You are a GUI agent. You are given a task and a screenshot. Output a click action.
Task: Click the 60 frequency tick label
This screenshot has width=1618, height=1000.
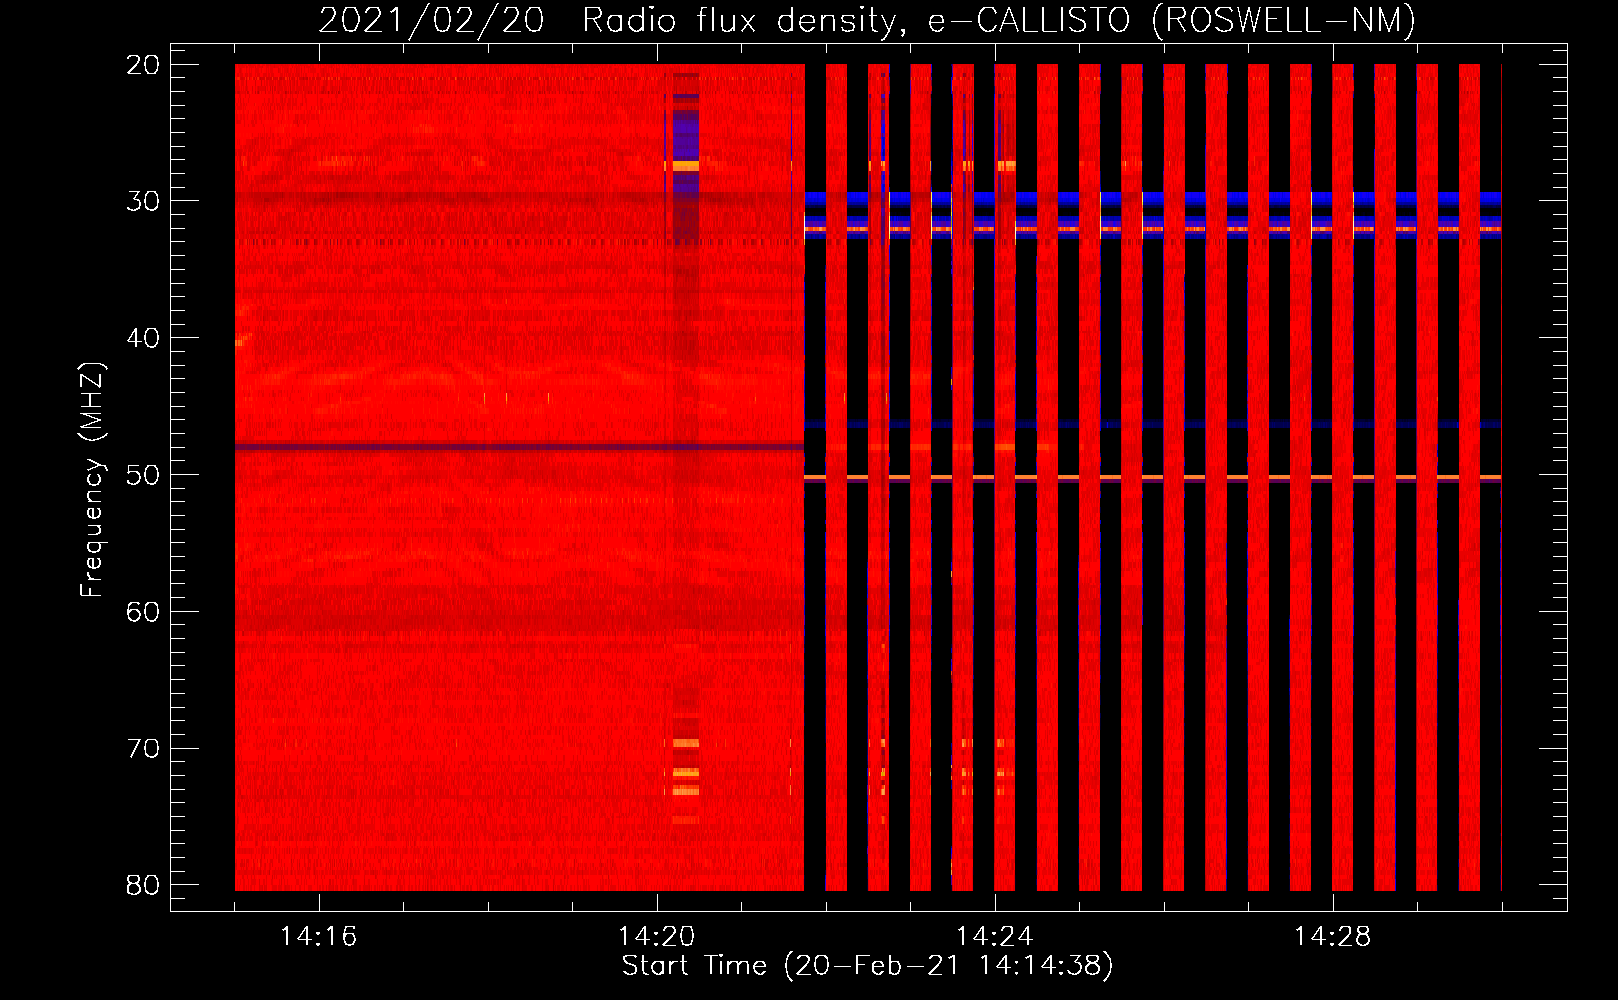144,612
